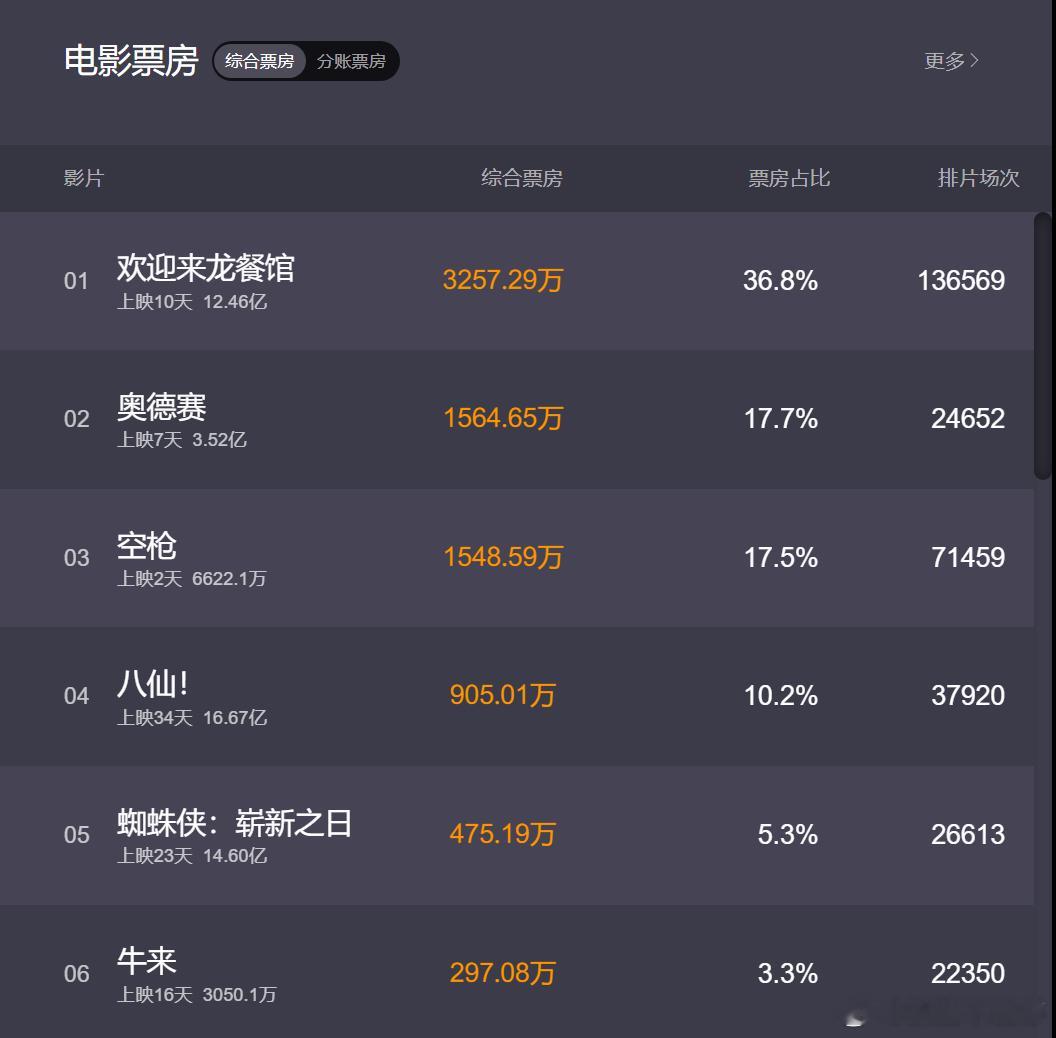Open the movie 牛来
The height and width of the screenshot is (1038, 1056).
(147, 961)
